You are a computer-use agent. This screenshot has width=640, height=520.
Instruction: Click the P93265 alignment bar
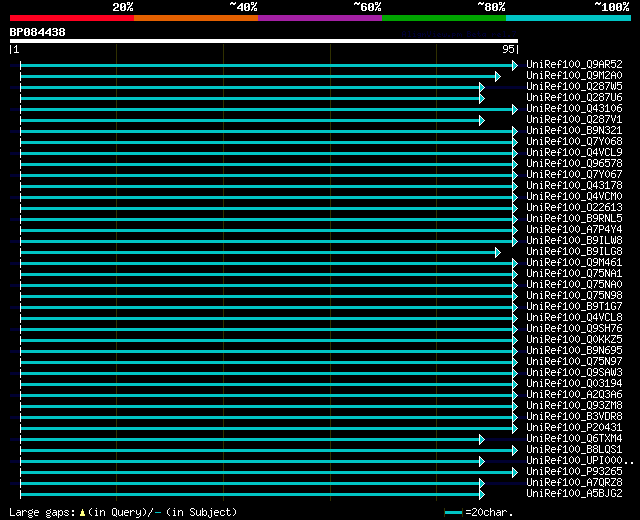[267, 473]
